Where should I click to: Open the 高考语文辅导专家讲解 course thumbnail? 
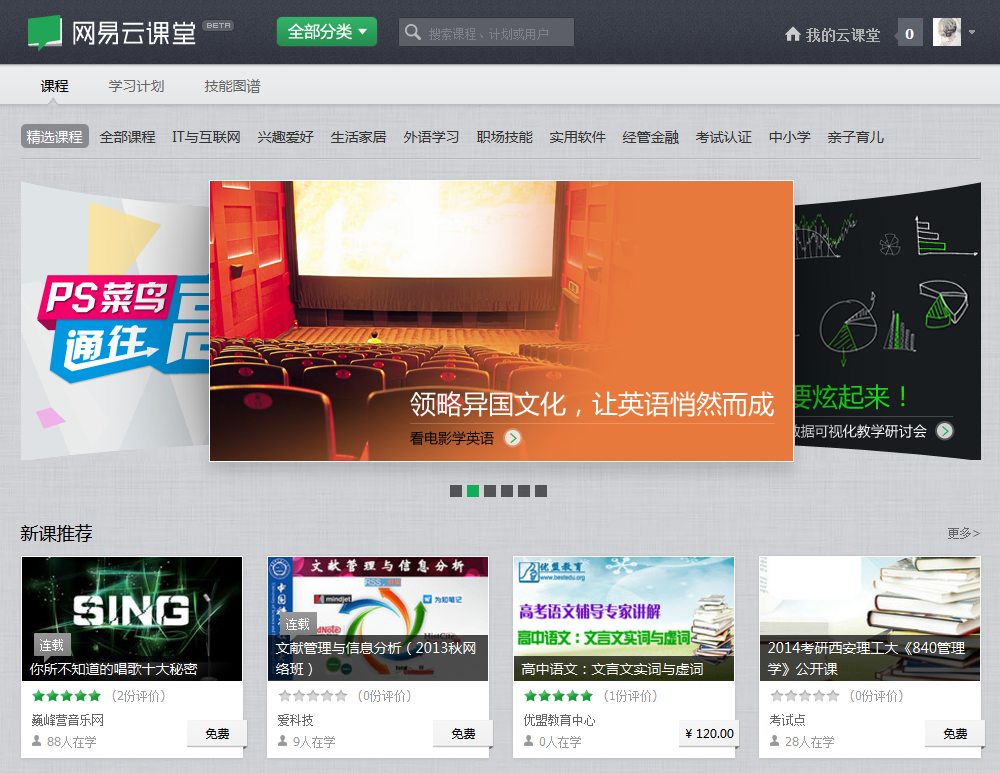coord(624,618)
